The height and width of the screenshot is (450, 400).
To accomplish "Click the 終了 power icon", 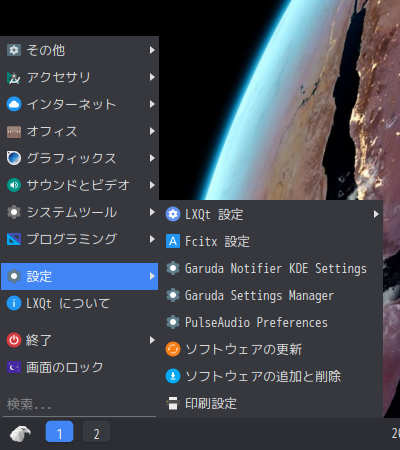I will pyautogui.click(x=14, y=340).
